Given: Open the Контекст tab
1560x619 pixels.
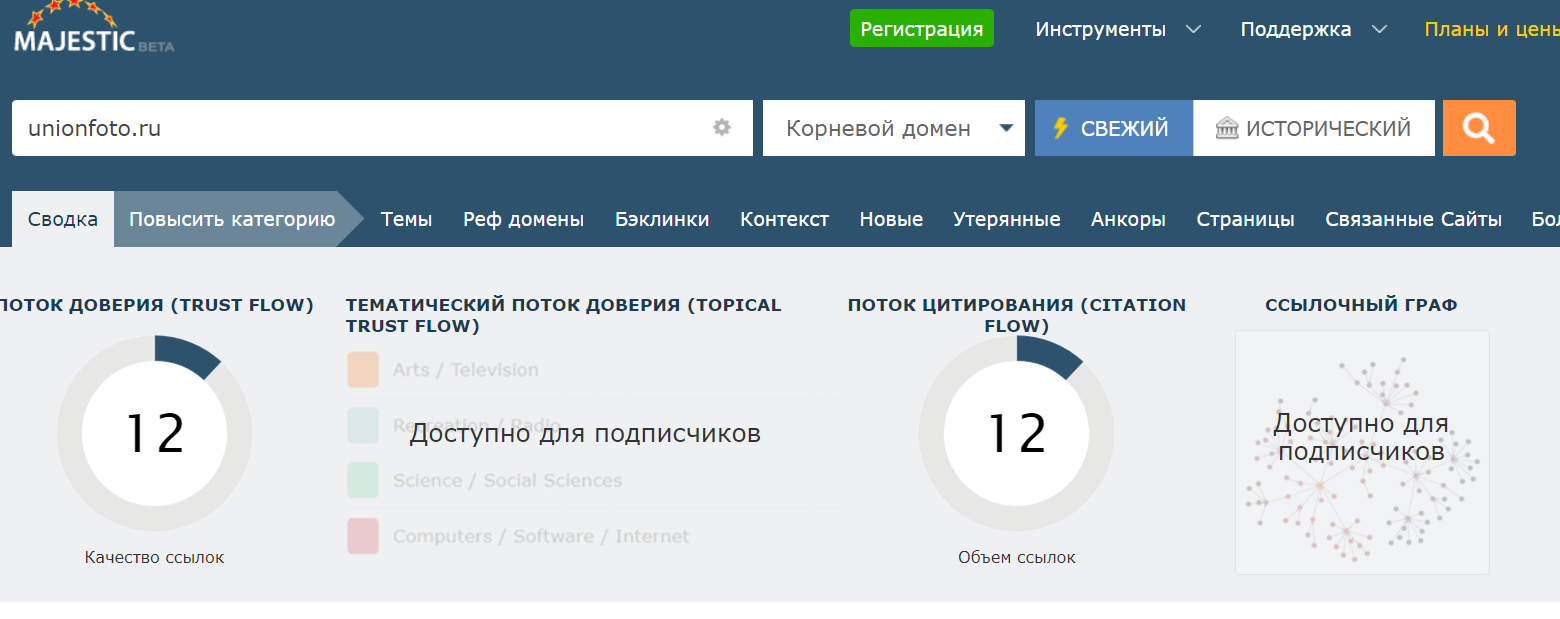Looking at the screenshot, I should coord(785,219).
